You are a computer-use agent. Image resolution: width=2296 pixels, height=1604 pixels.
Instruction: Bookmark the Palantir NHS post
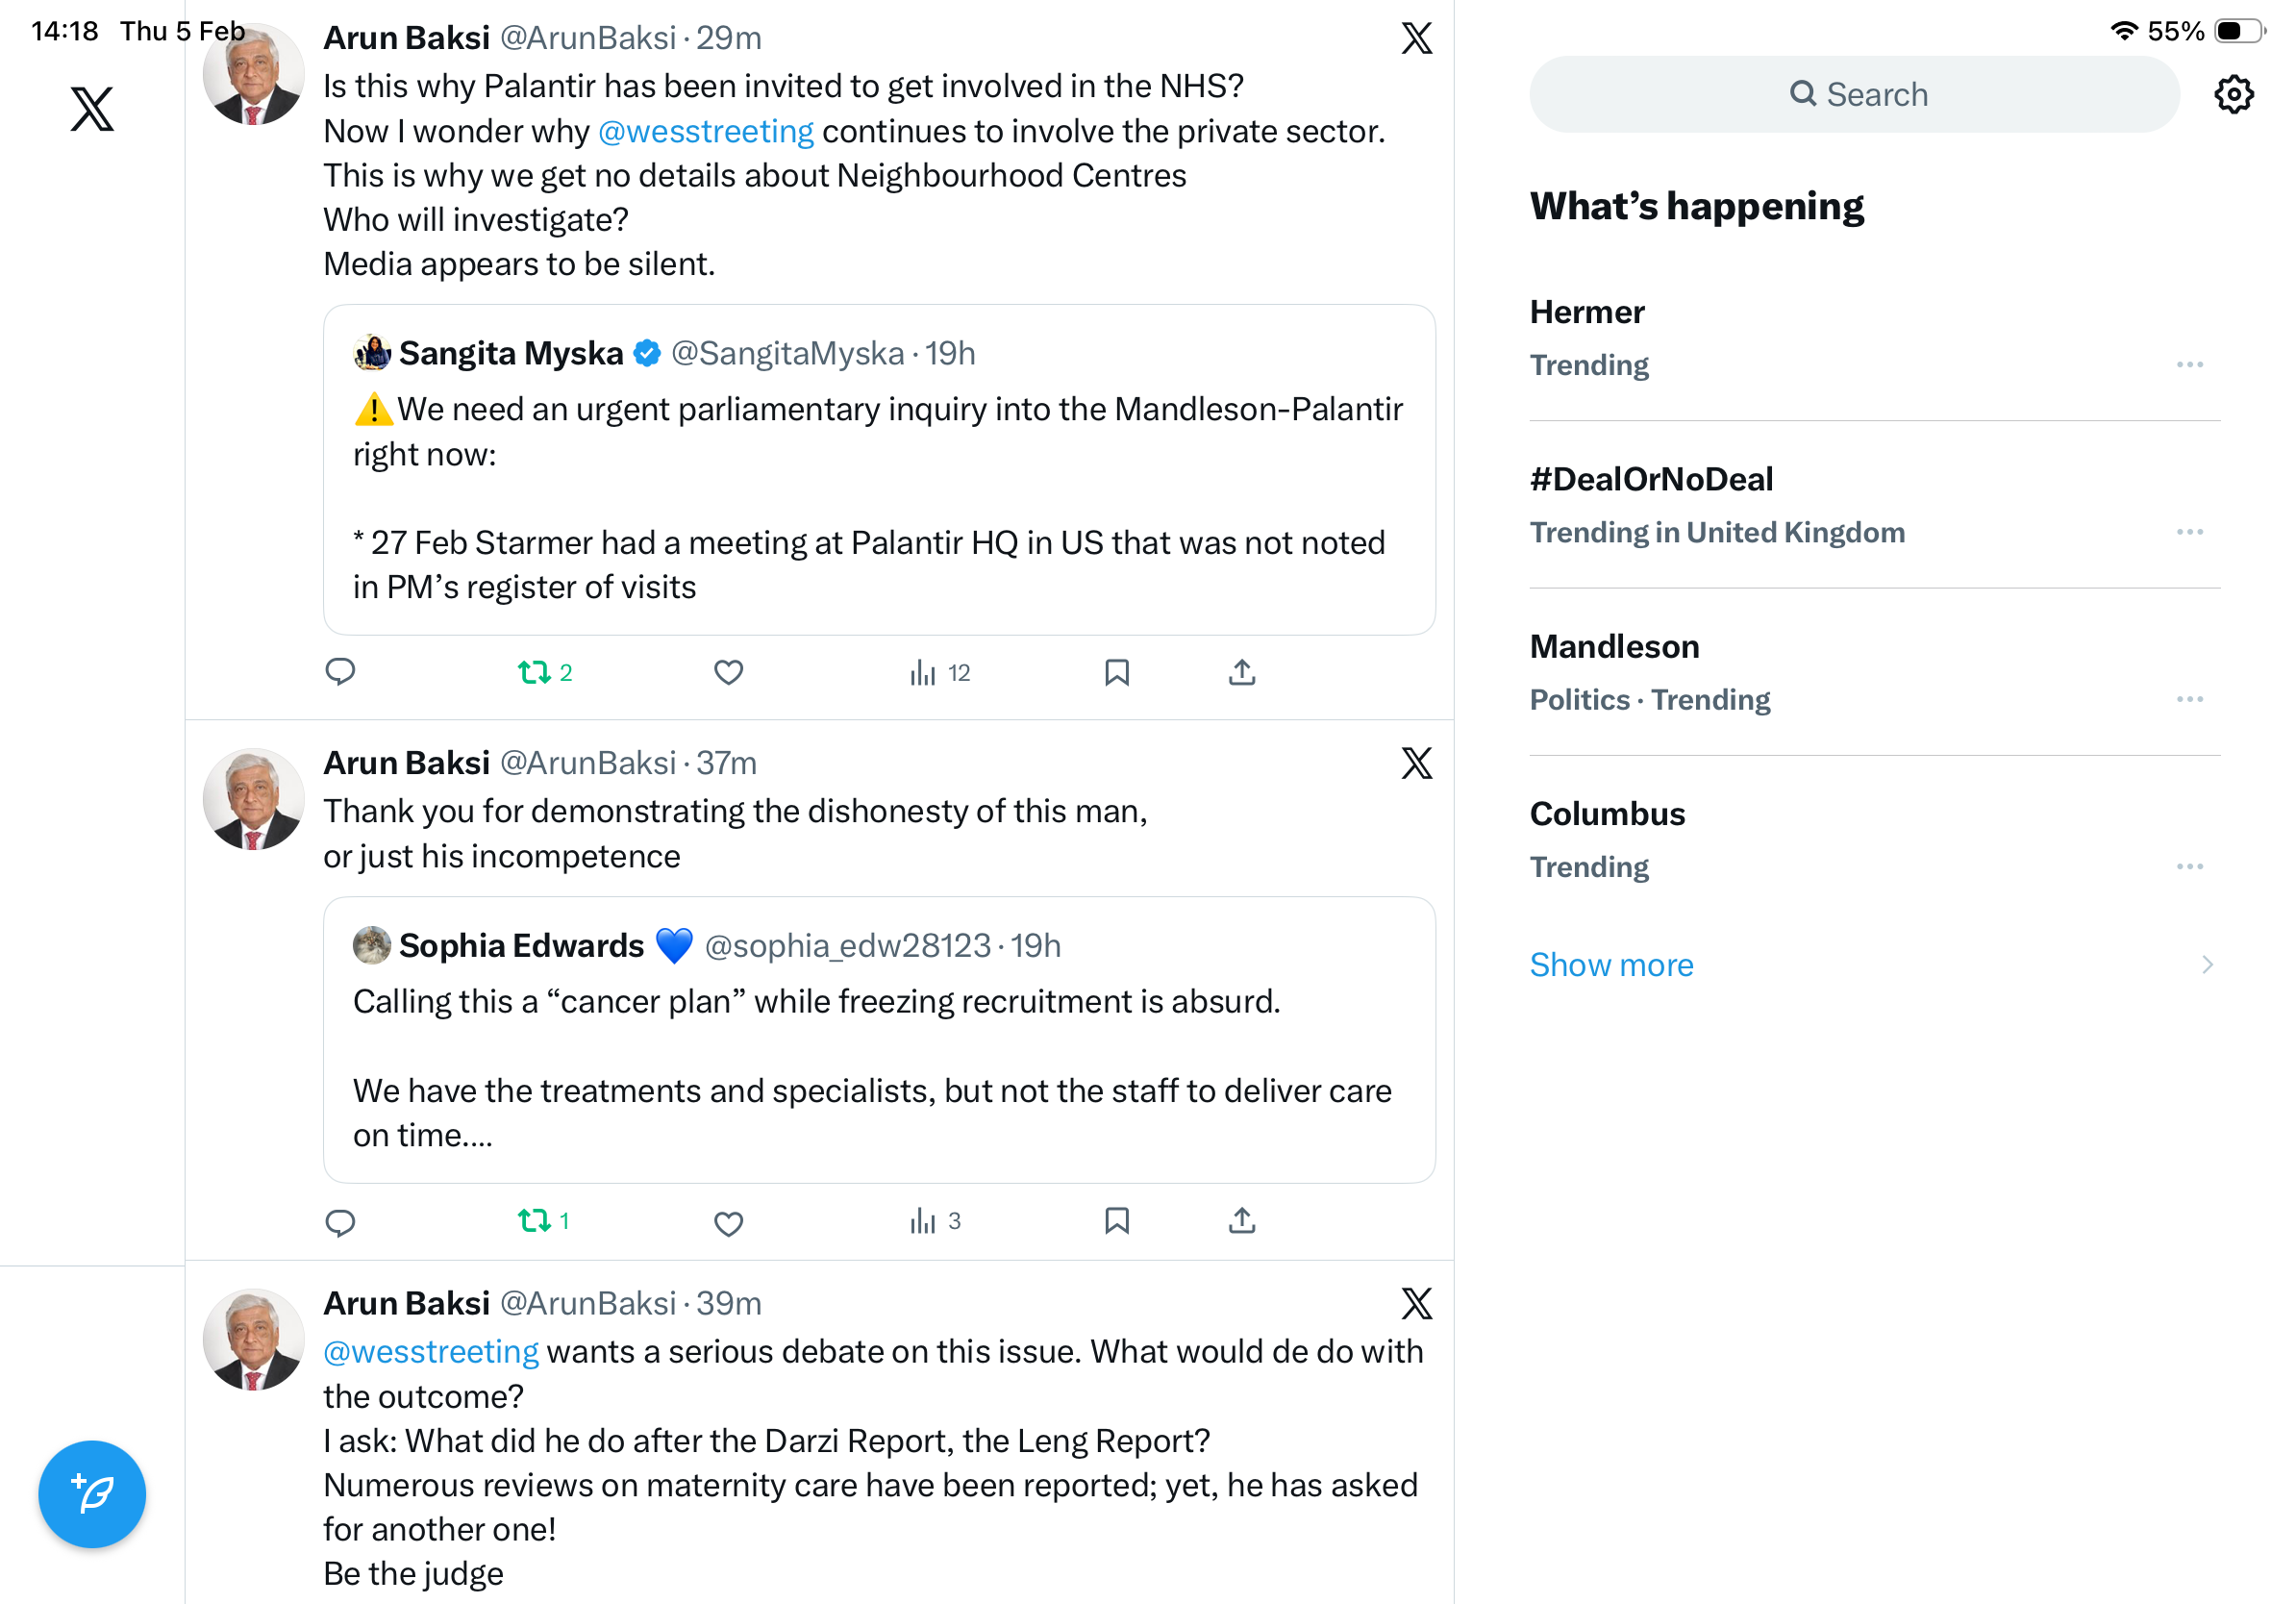[1116, 672]
